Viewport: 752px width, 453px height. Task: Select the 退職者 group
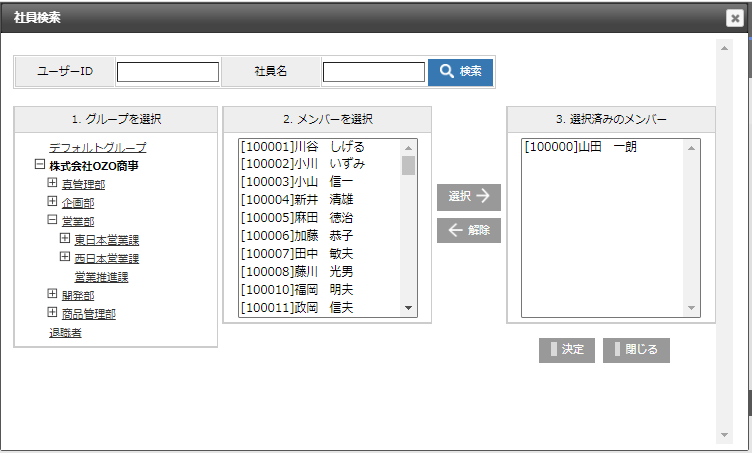click(65, 332)
